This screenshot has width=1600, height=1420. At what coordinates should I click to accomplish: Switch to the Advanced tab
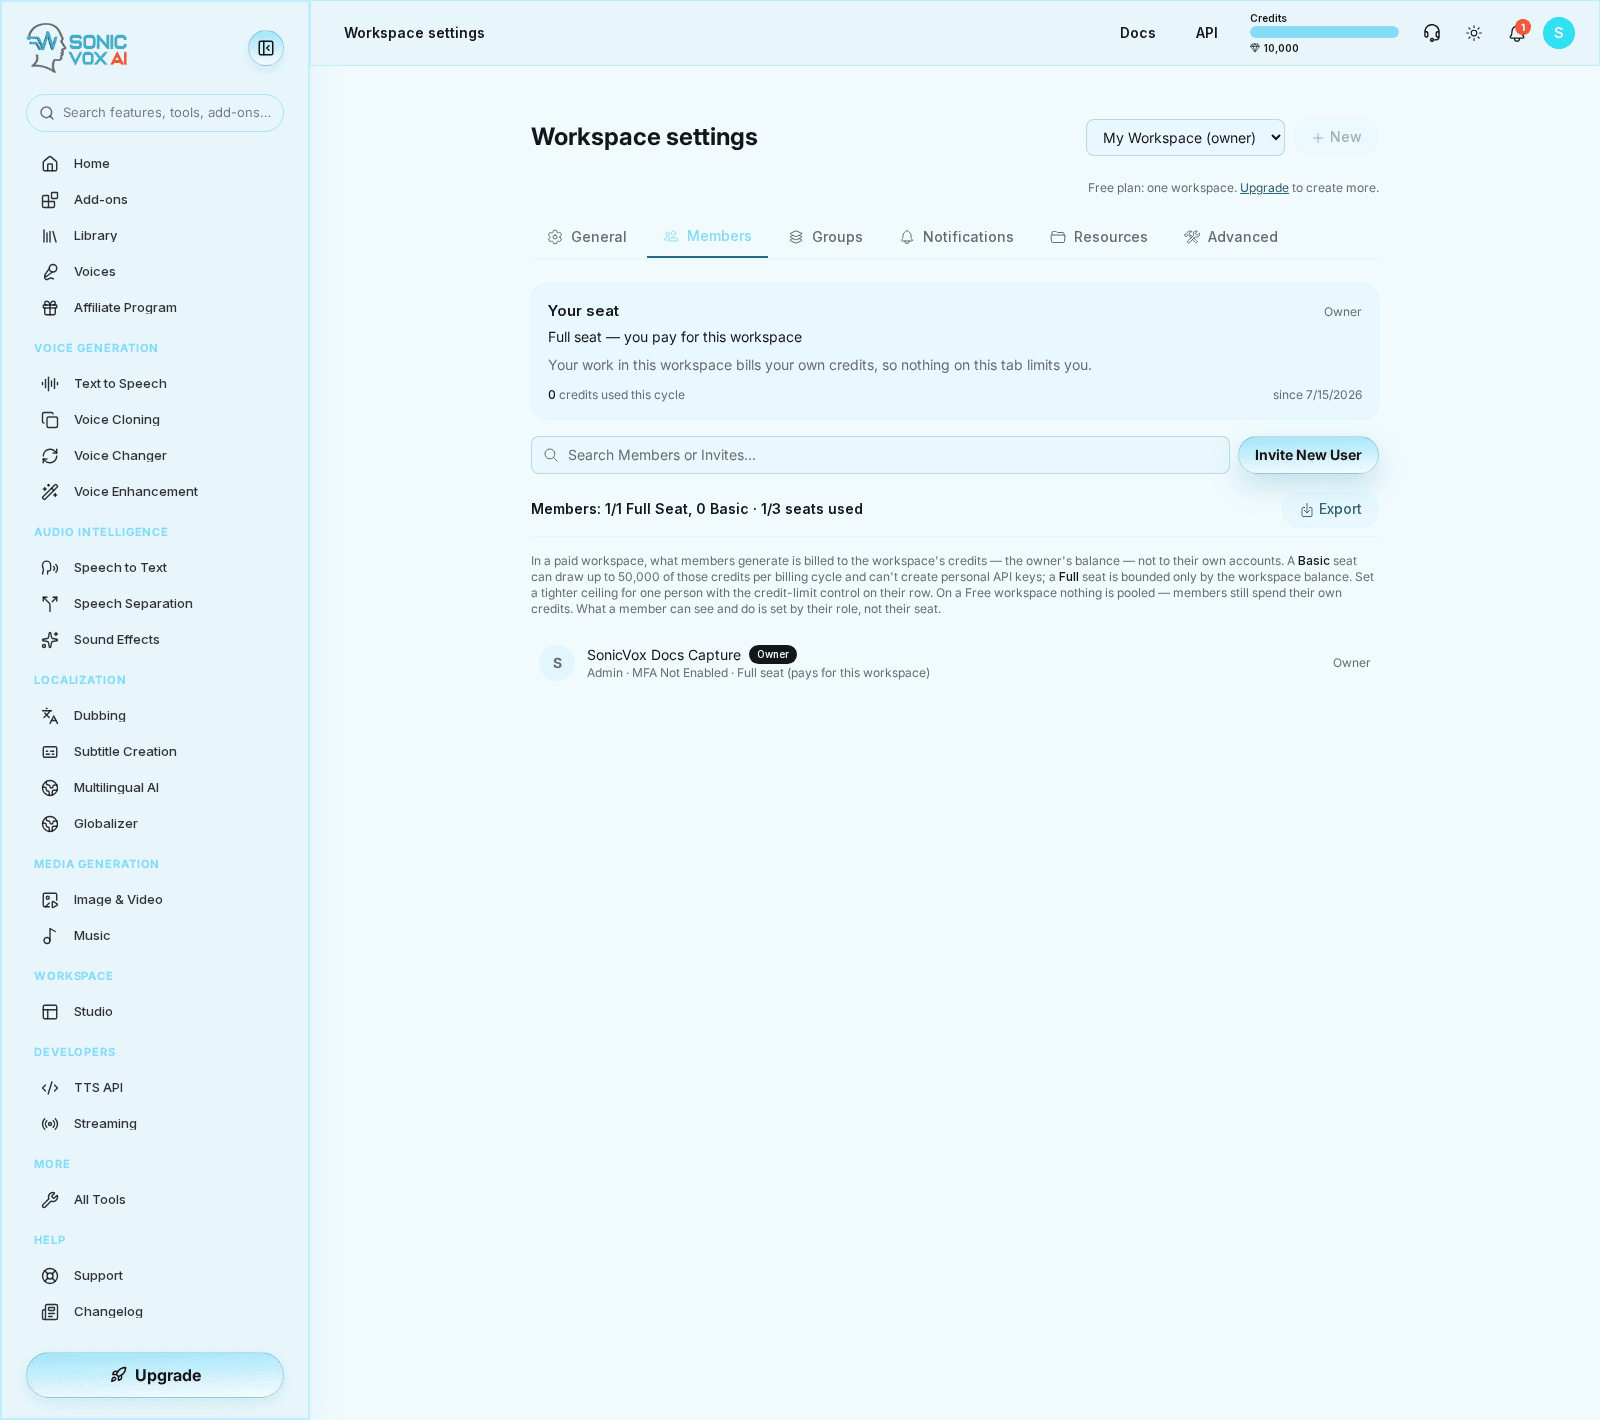pyautogui.click(x=1231, y=237)
